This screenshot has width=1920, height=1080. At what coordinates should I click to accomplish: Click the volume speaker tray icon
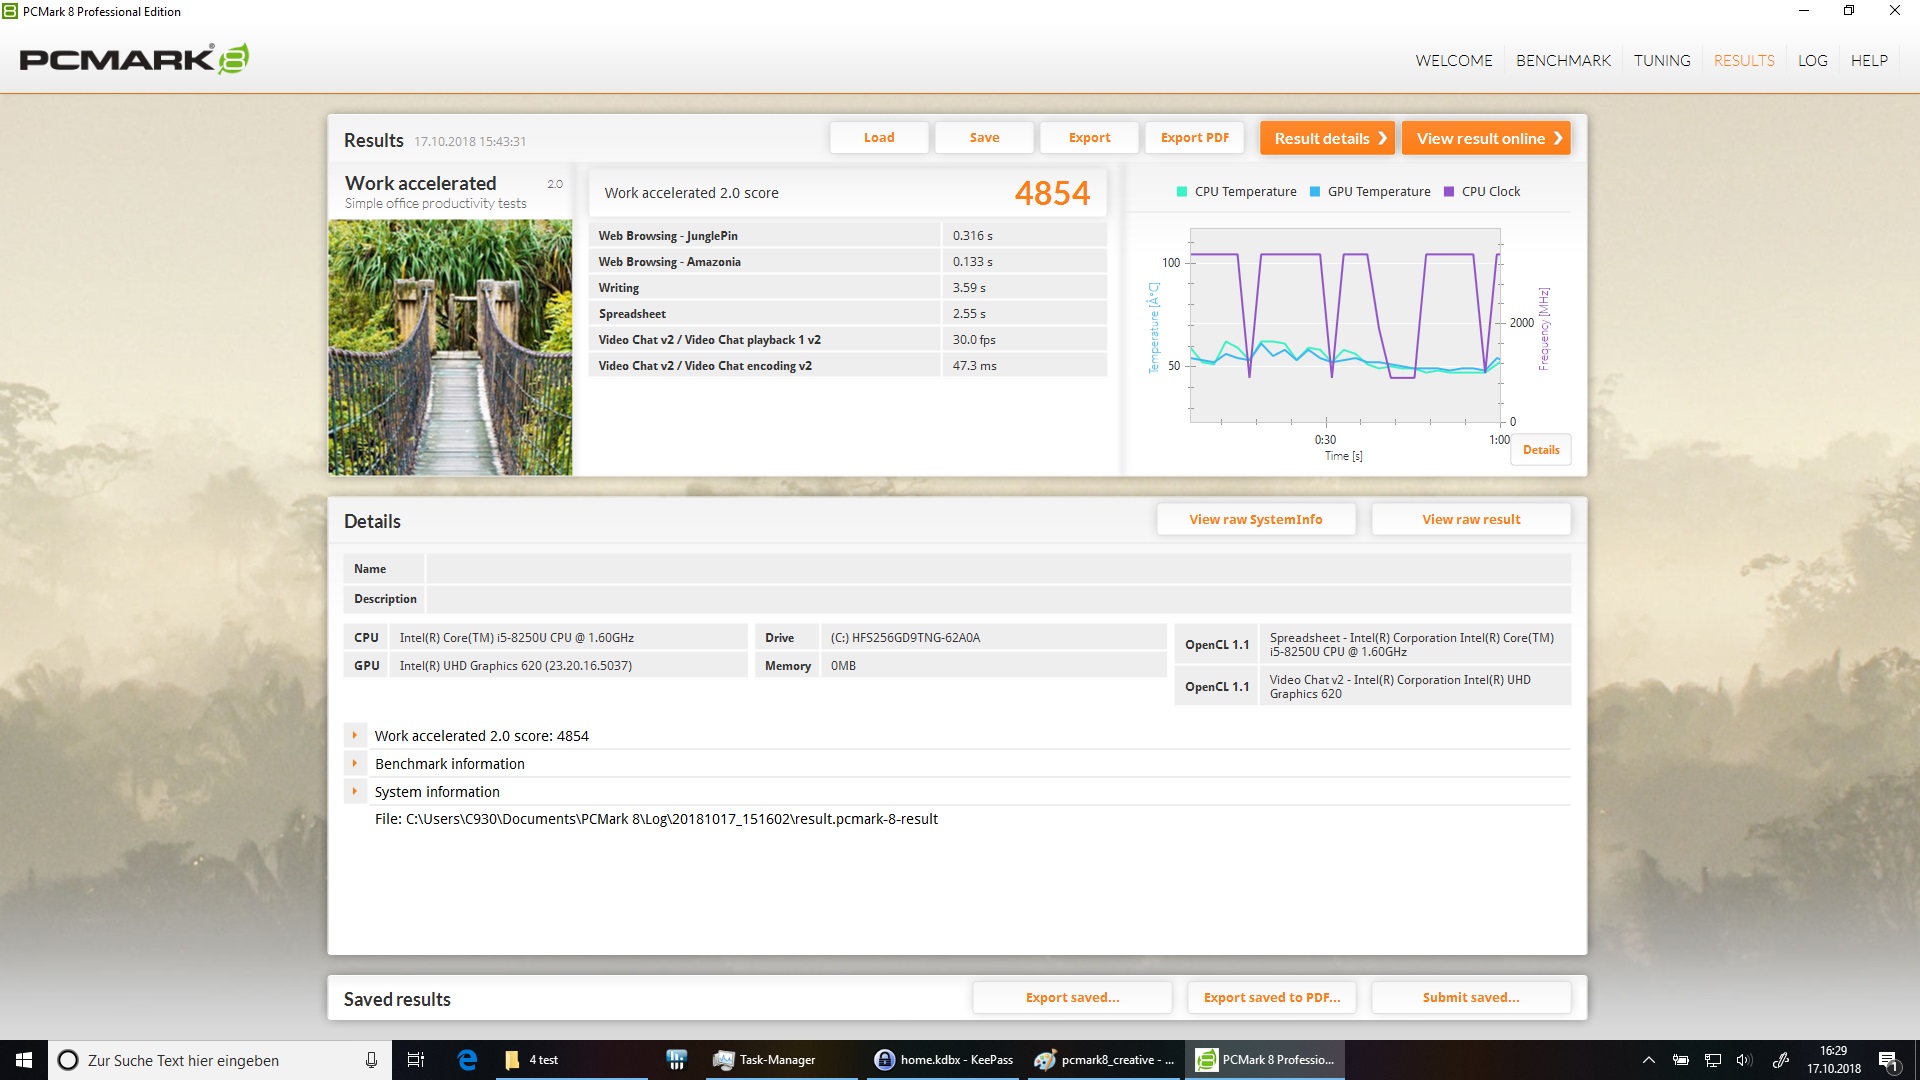click(x=1744, y=1060)
